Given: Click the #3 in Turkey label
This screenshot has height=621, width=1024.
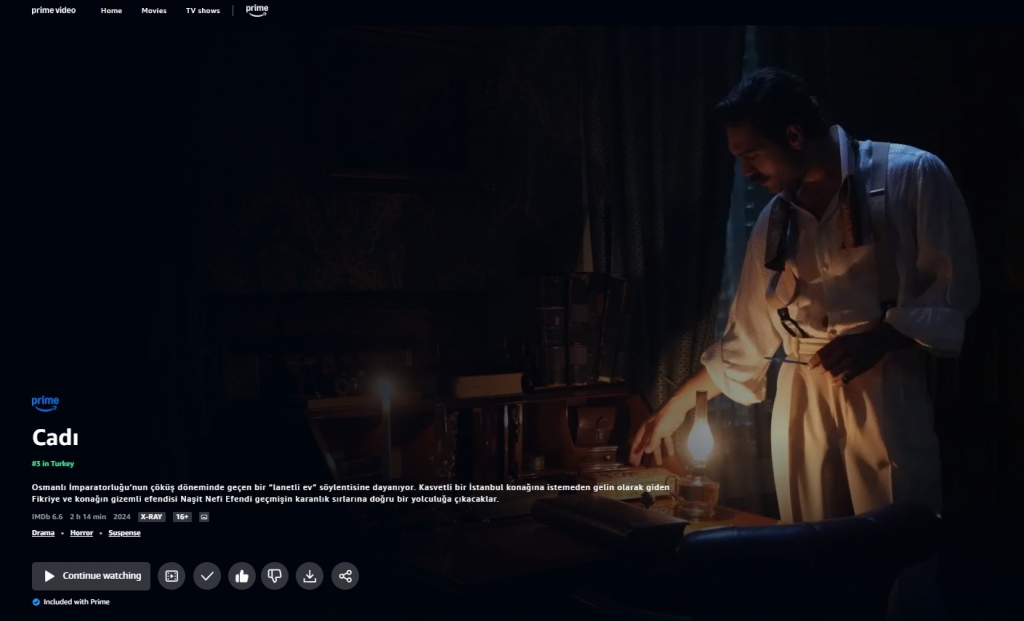Looking at the screenshot, I should pos(53,464).
